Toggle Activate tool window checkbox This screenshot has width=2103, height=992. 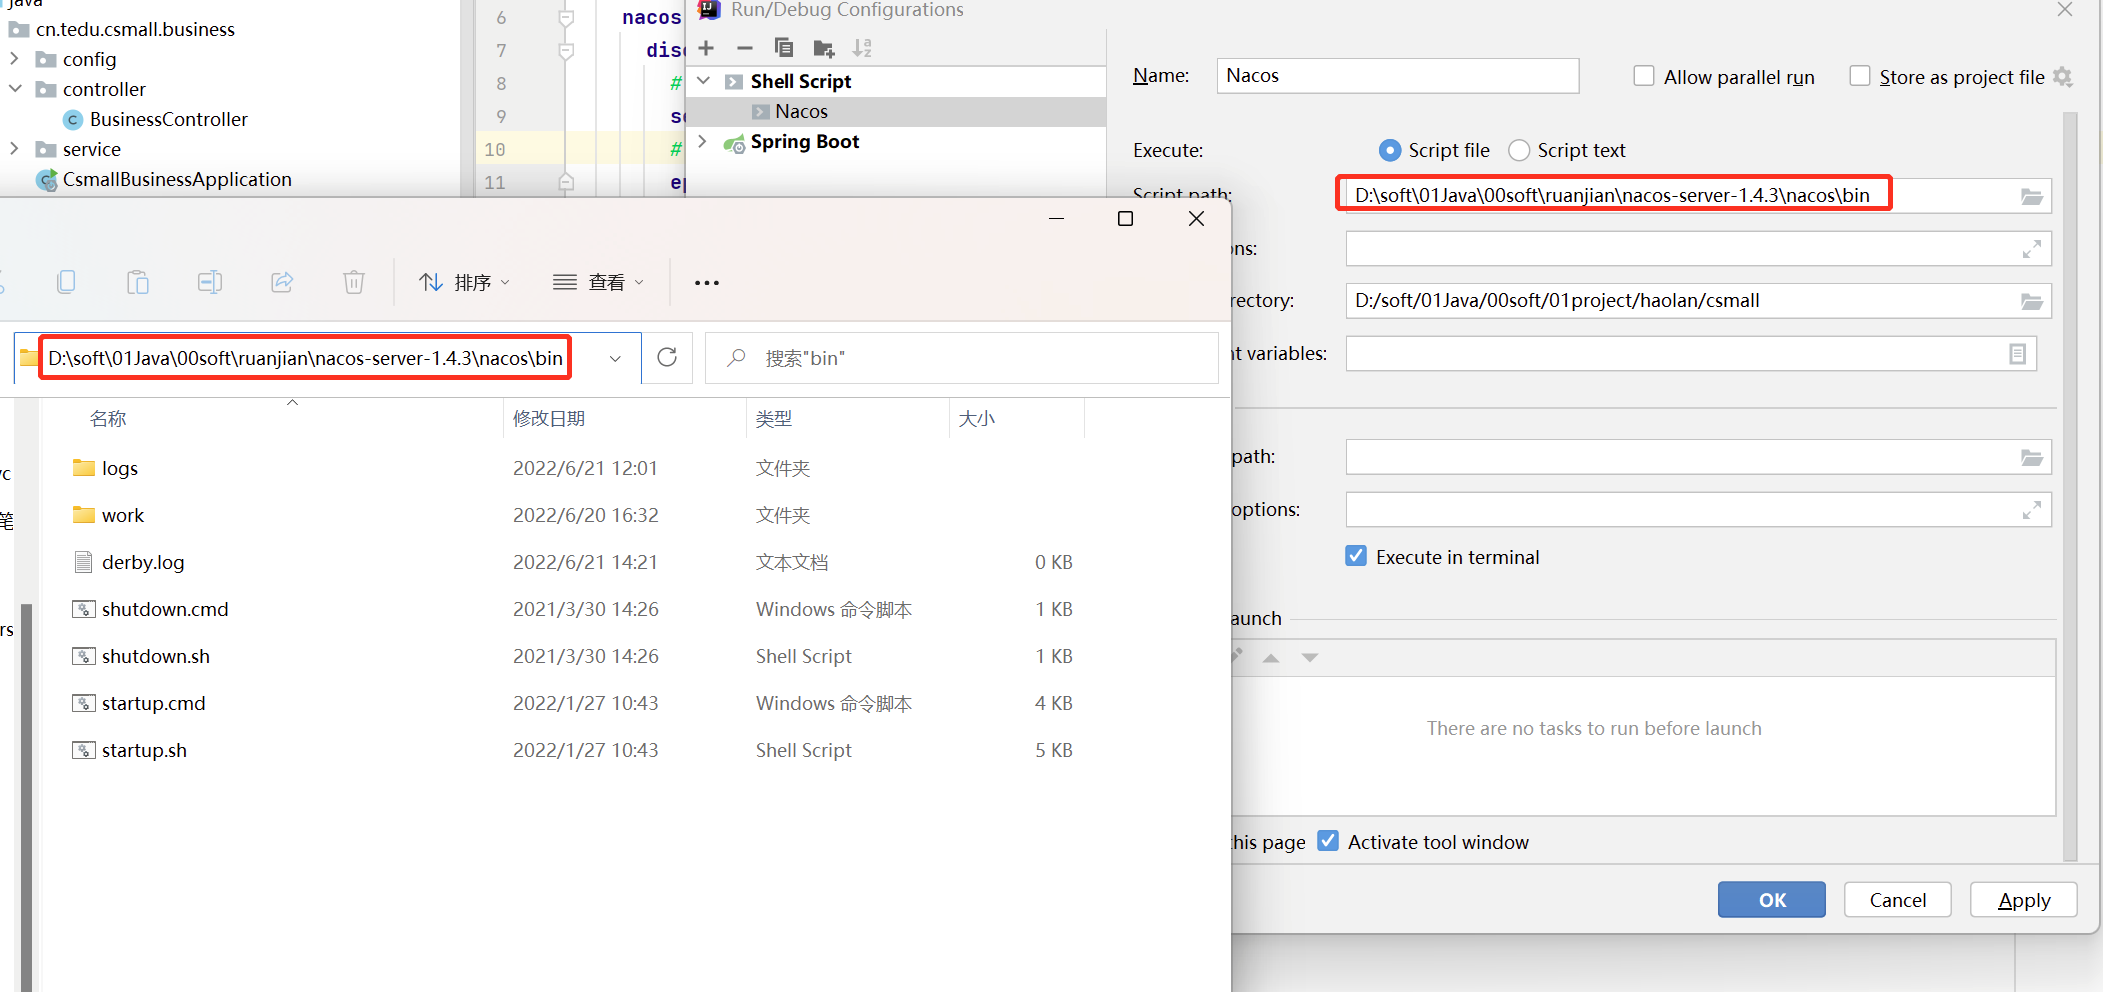tap(1328, 841)
